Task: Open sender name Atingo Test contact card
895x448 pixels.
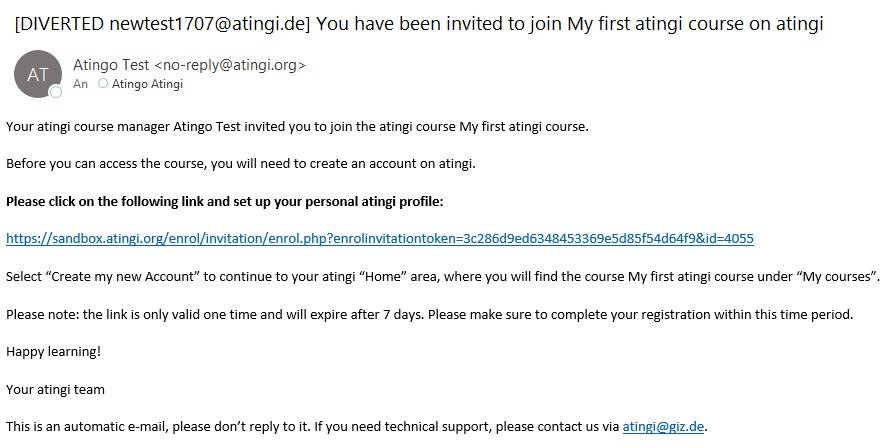Action: [x=111, y=65]
